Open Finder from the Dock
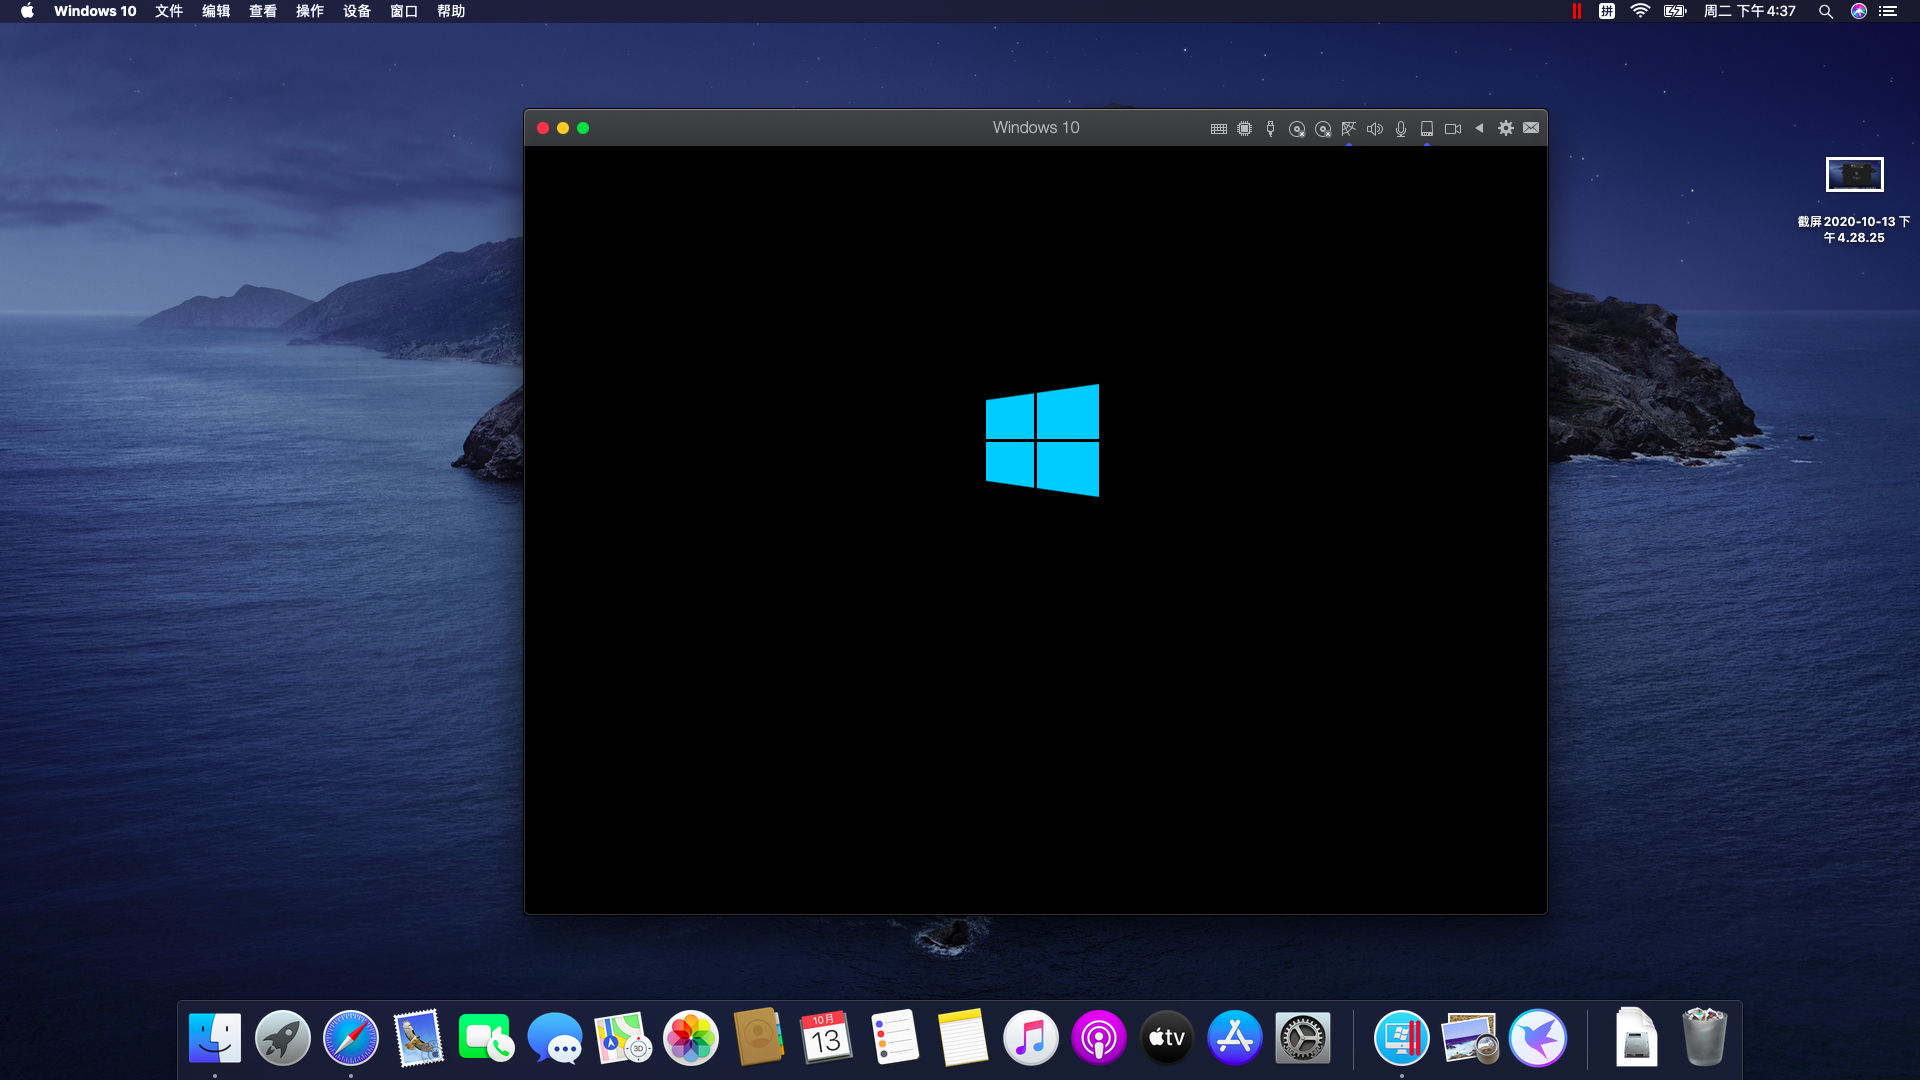This screenshot has width=1920, height=1080. pos(215,1038)
